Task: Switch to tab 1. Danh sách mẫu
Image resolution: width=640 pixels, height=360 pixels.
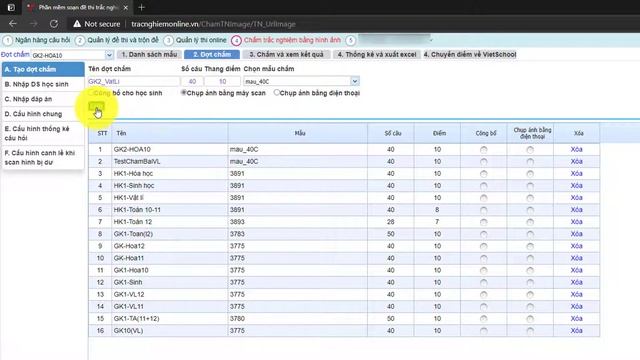Action: 149,54
